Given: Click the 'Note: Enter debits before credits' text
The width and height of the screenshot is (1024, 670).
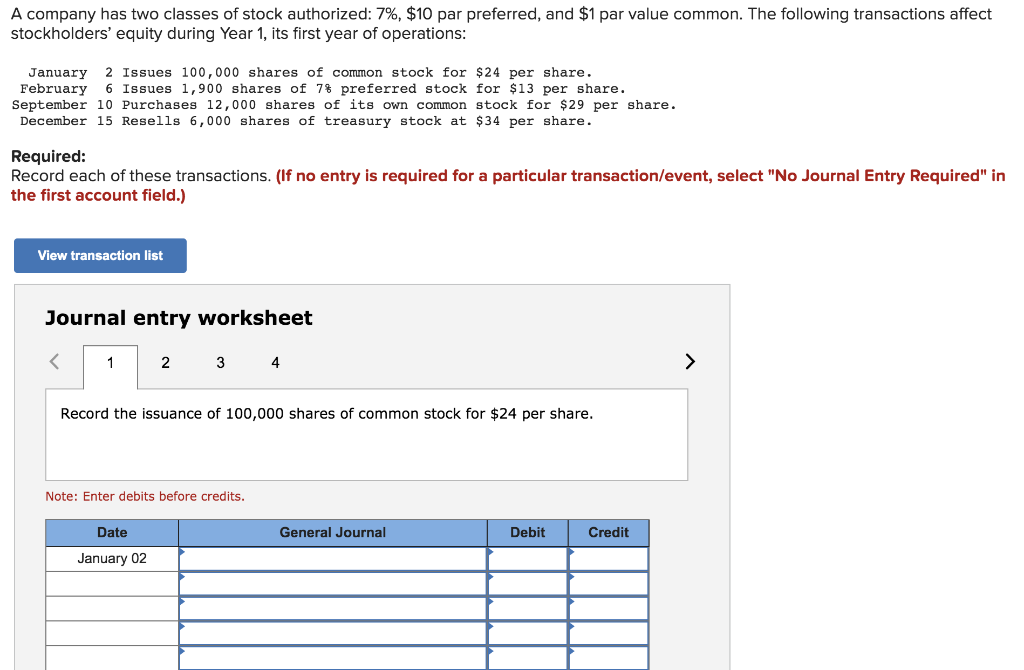Looking at the screenshot, I should (x=145, y=496).
